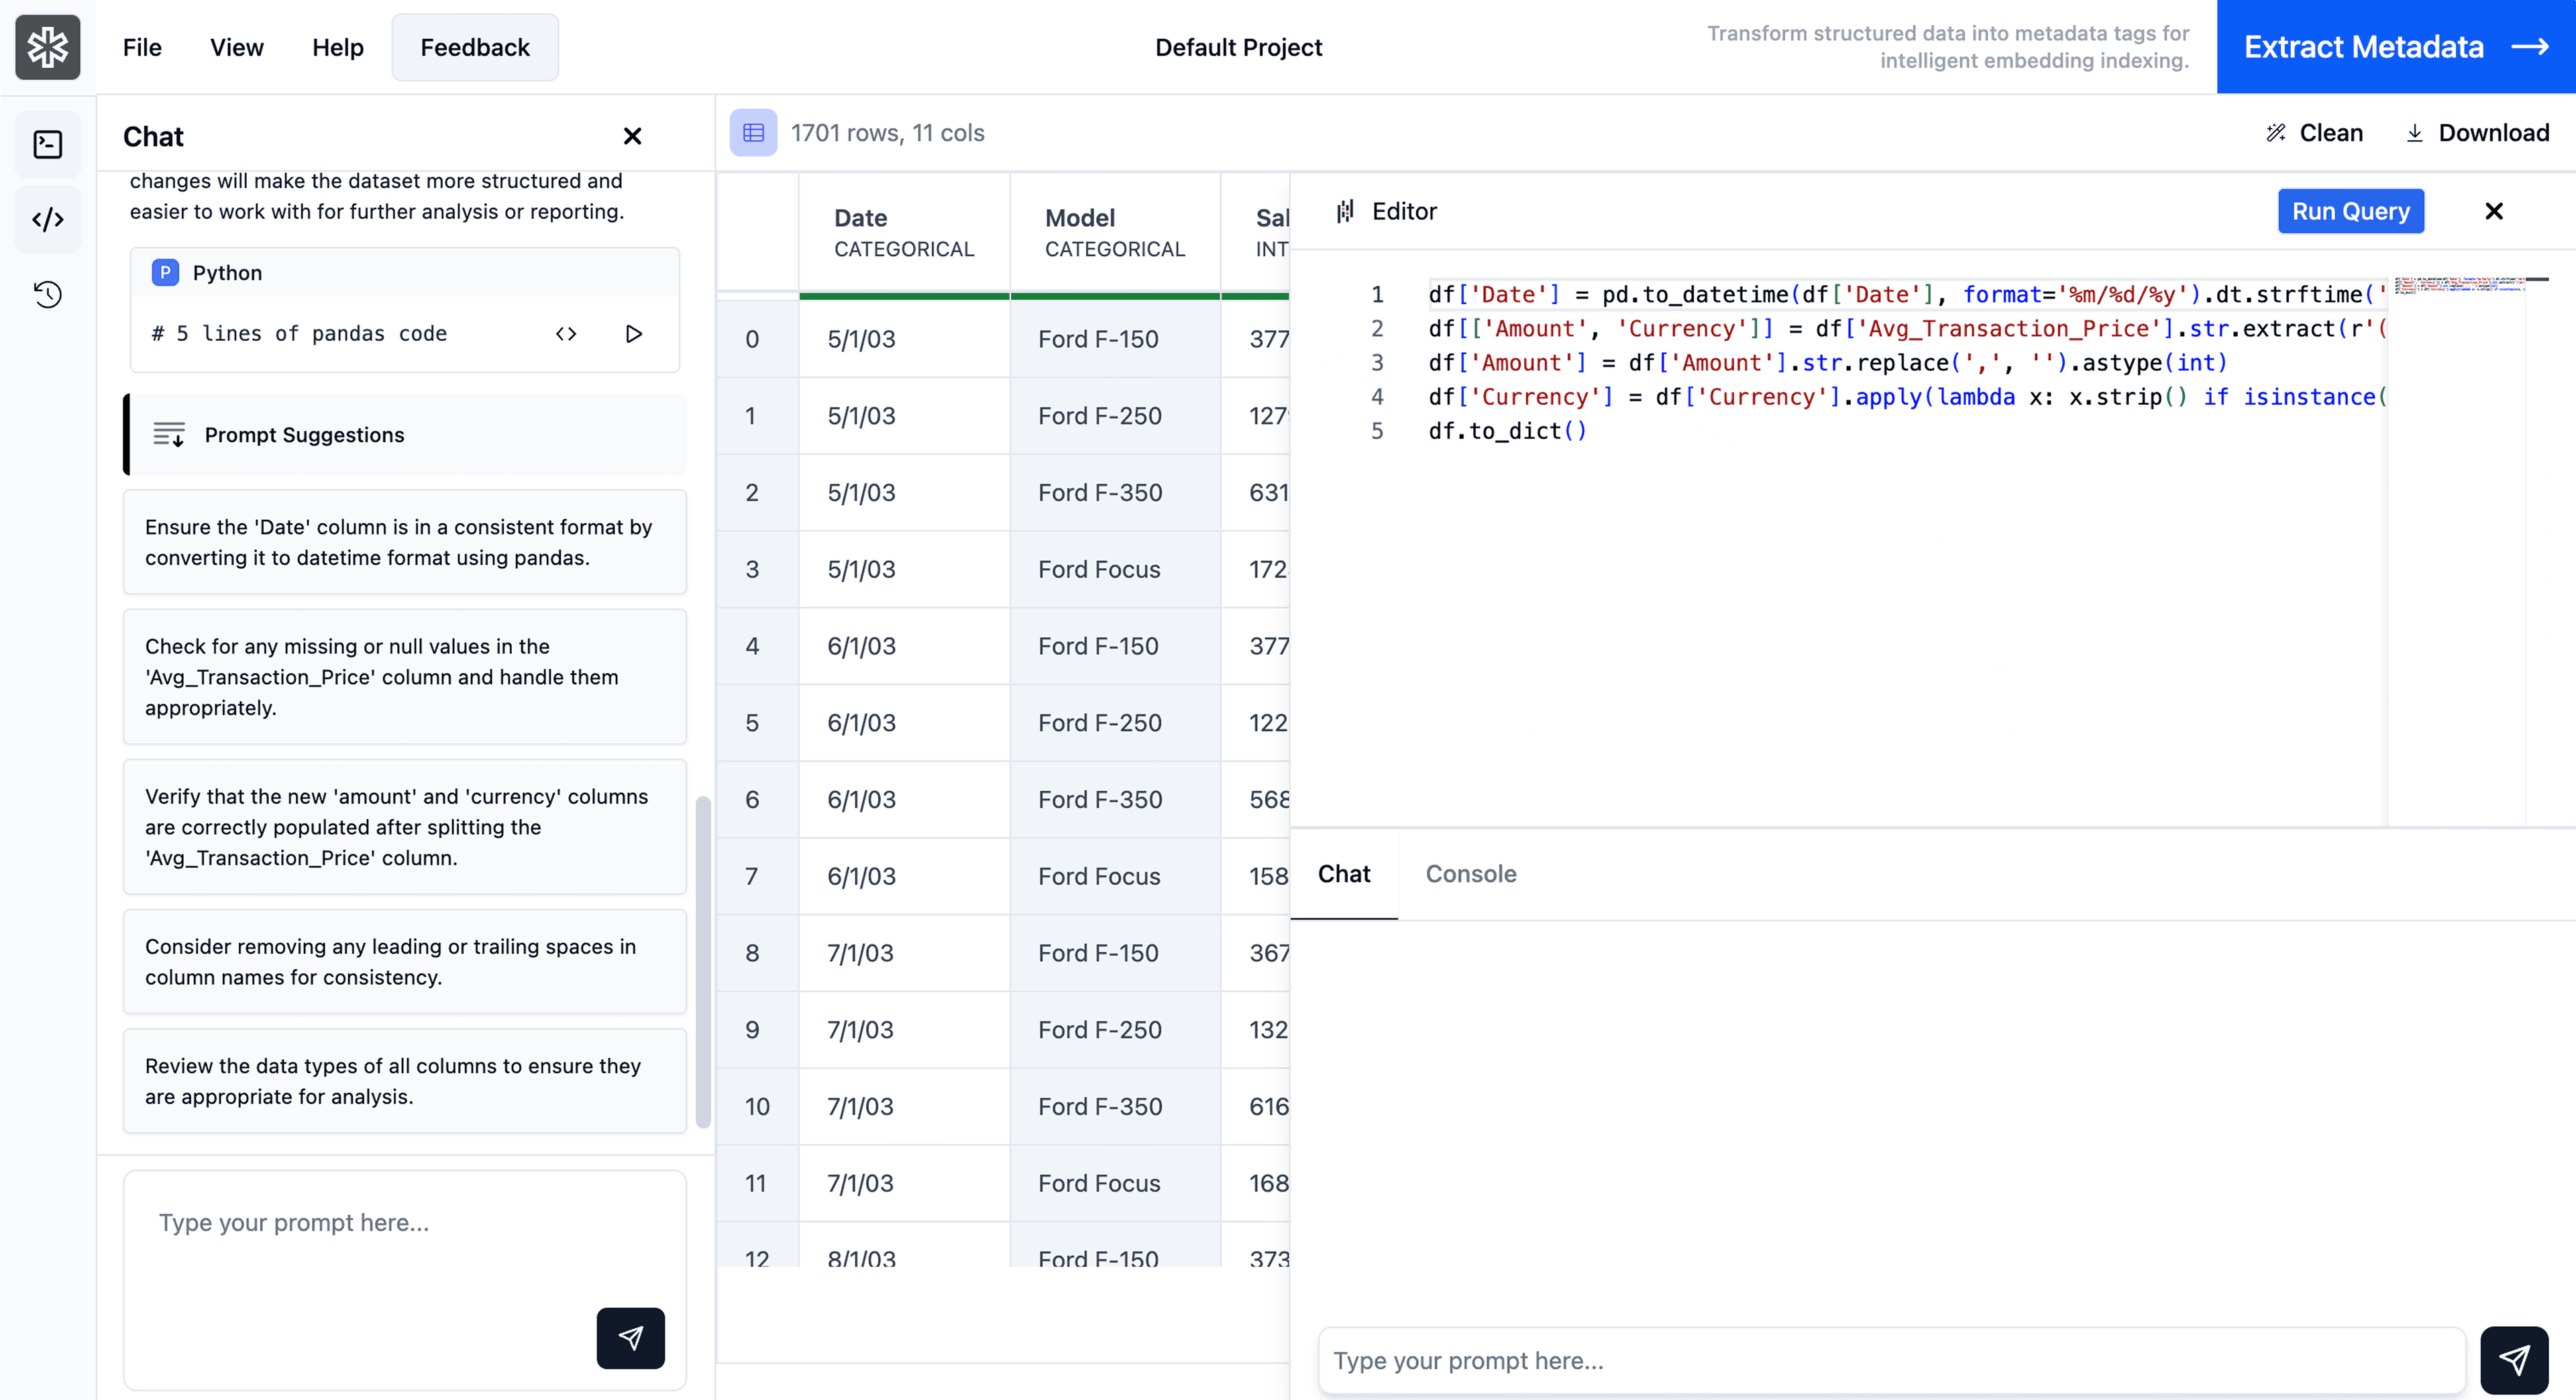The image size is (2576, 1400).
Task: Send the editor chat prompt
Action: coord(2514,1360)
